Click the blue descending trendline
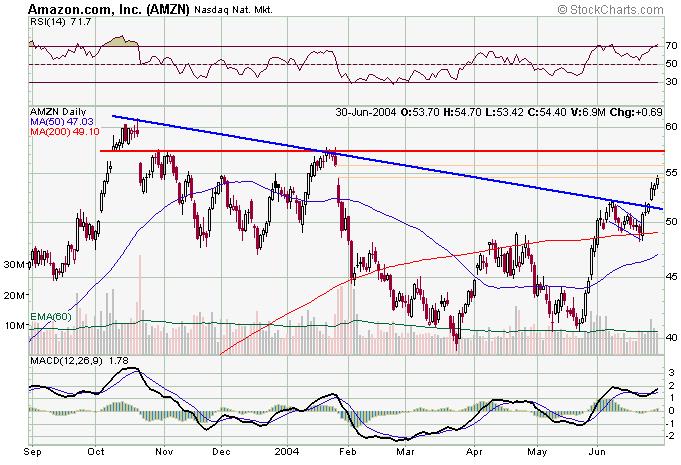 pyautogui.click(x=387, y=162)
